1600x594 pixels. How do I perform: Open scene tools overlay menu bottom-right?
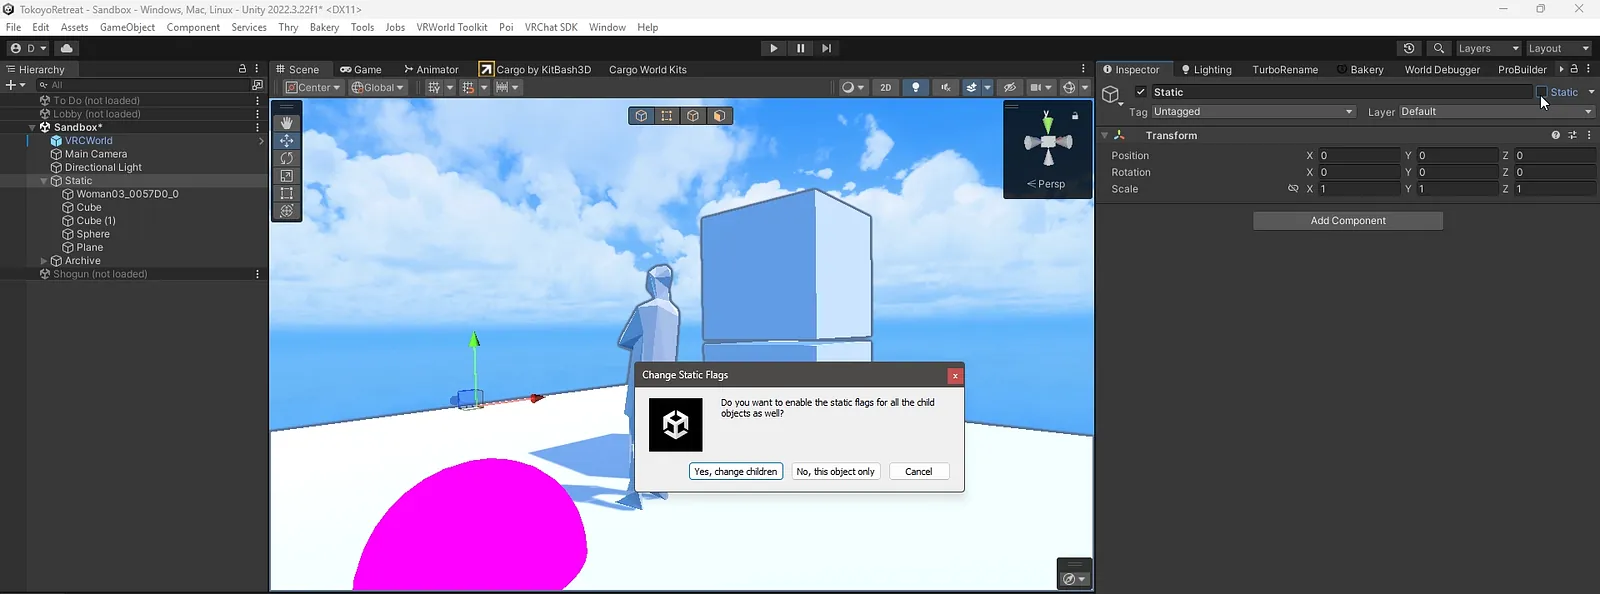(1074, 579)
